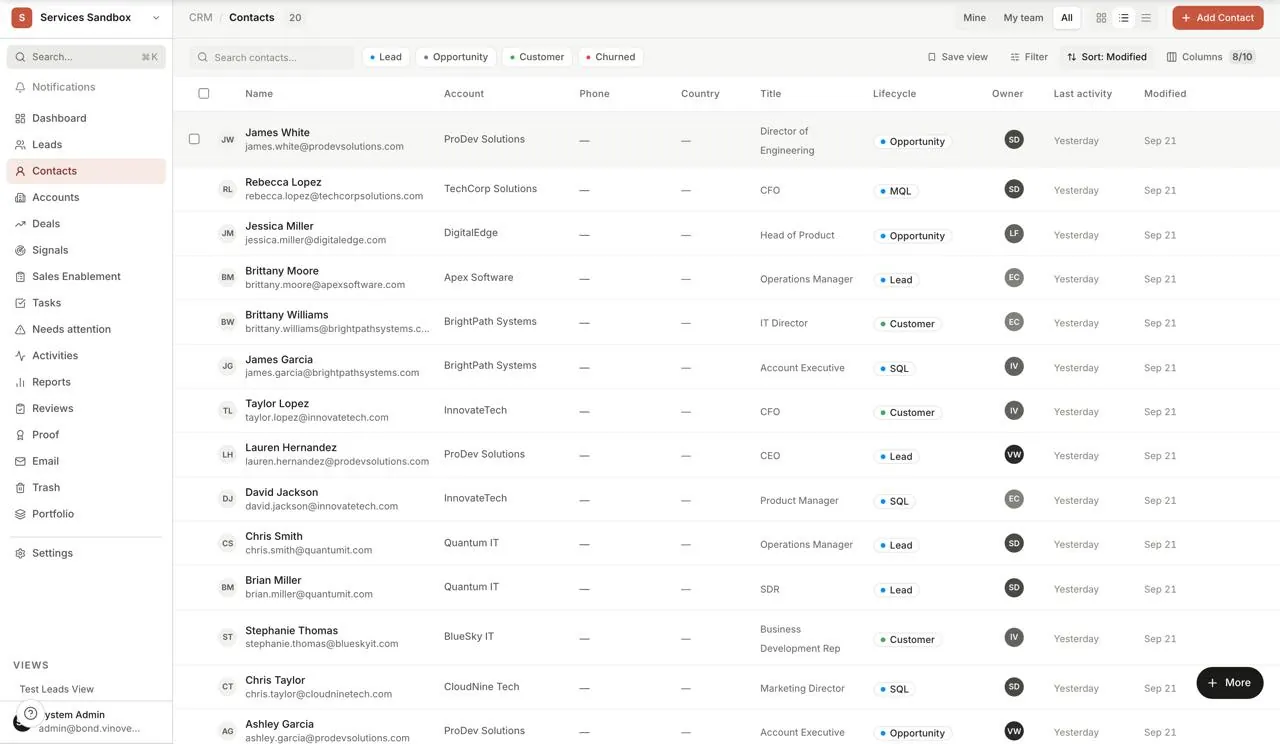This screenshot has height=744, width=1280.
Task: Select the All tab
Action: 1067,18
